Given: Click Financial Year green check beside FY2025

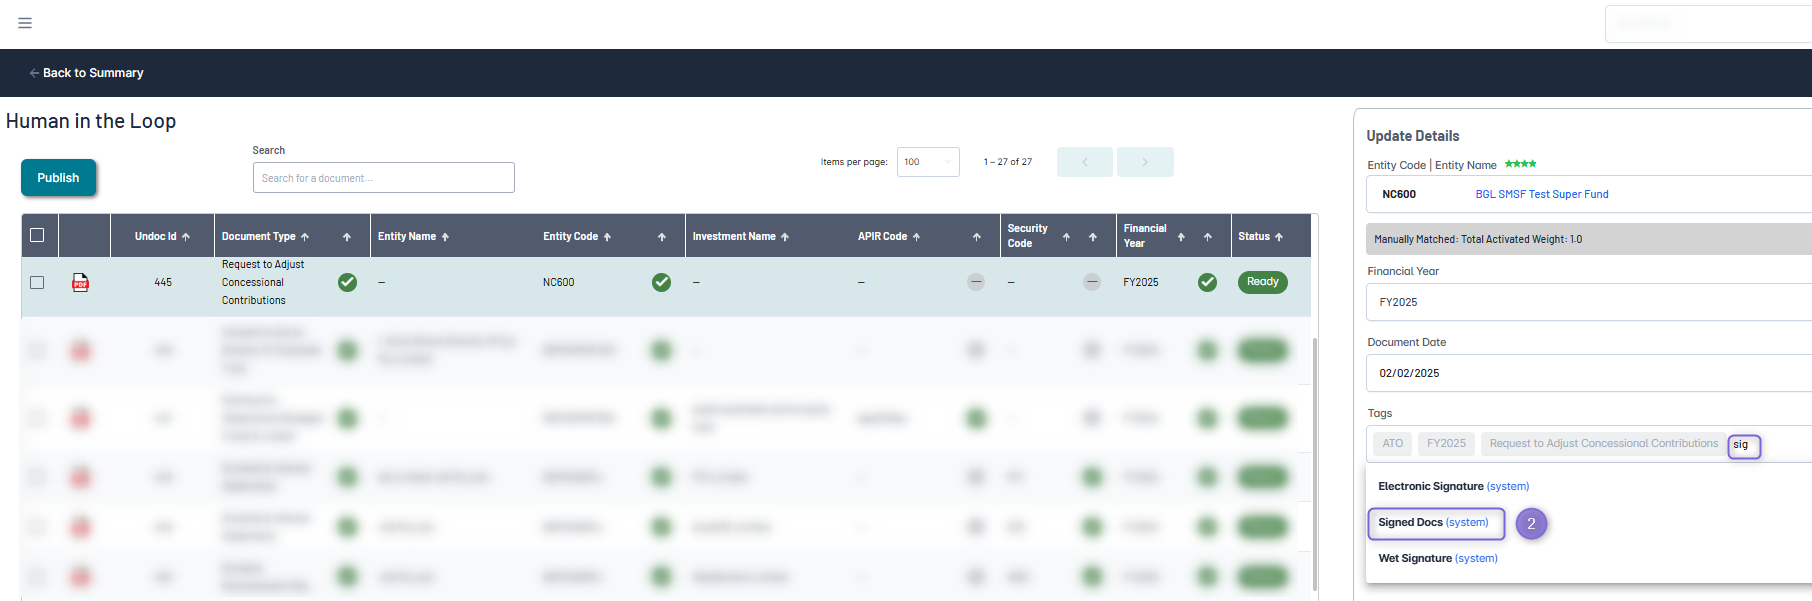Looking at the screenshot, I should coord(1207,283).
